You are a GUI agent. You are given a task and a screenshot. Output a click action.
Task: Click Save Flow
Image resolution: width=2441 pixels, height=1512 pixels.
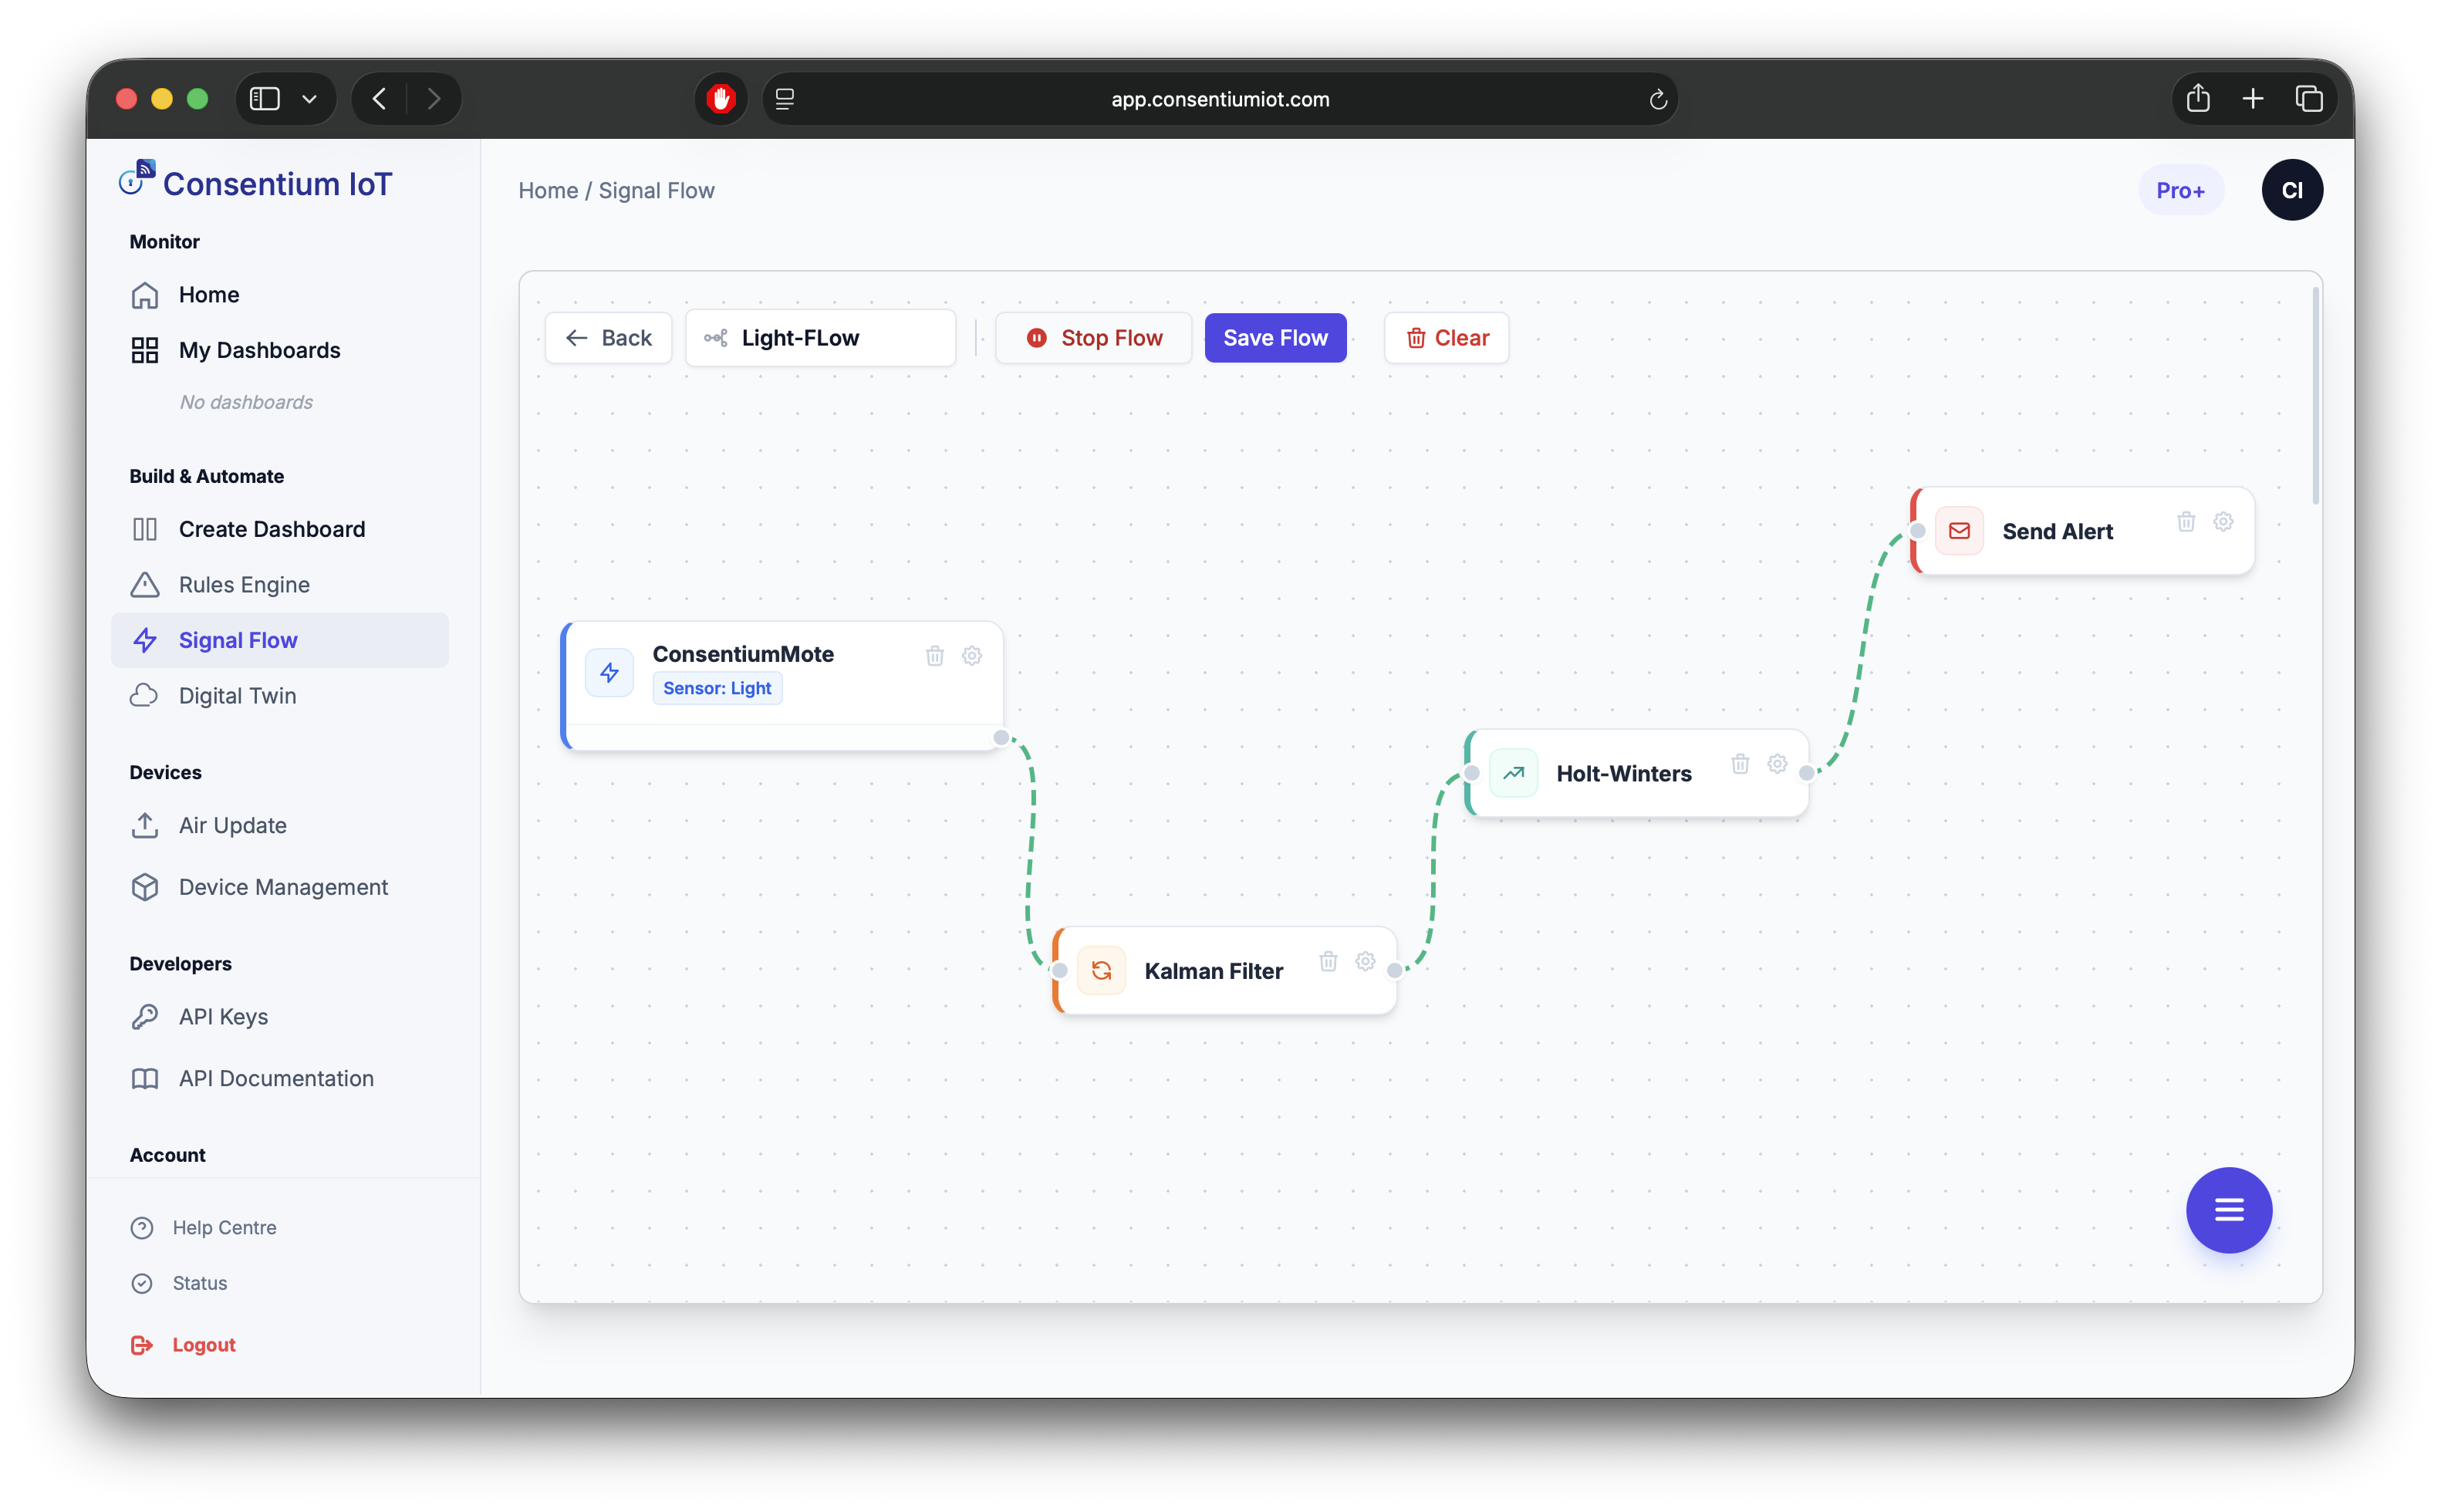point(1275,338)
